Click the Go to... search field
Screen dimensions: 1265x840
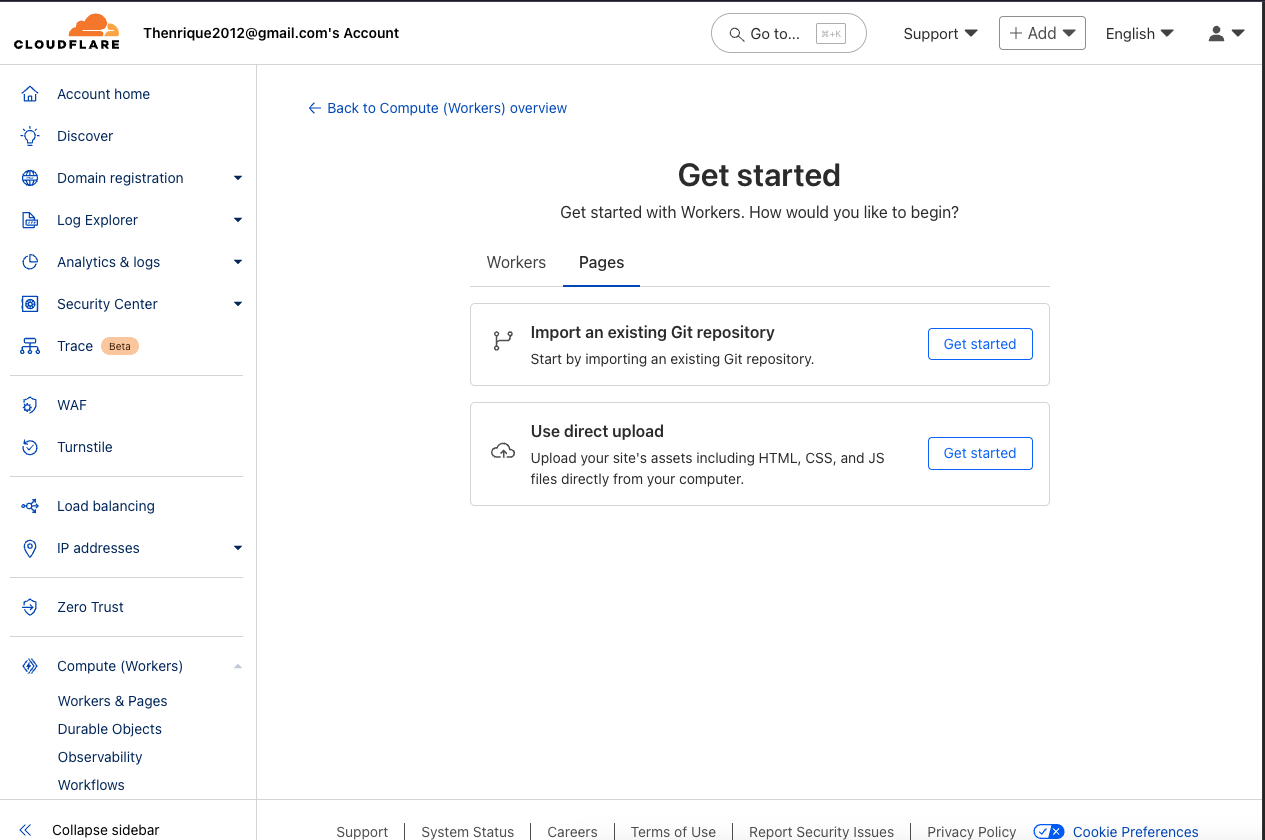788,33
